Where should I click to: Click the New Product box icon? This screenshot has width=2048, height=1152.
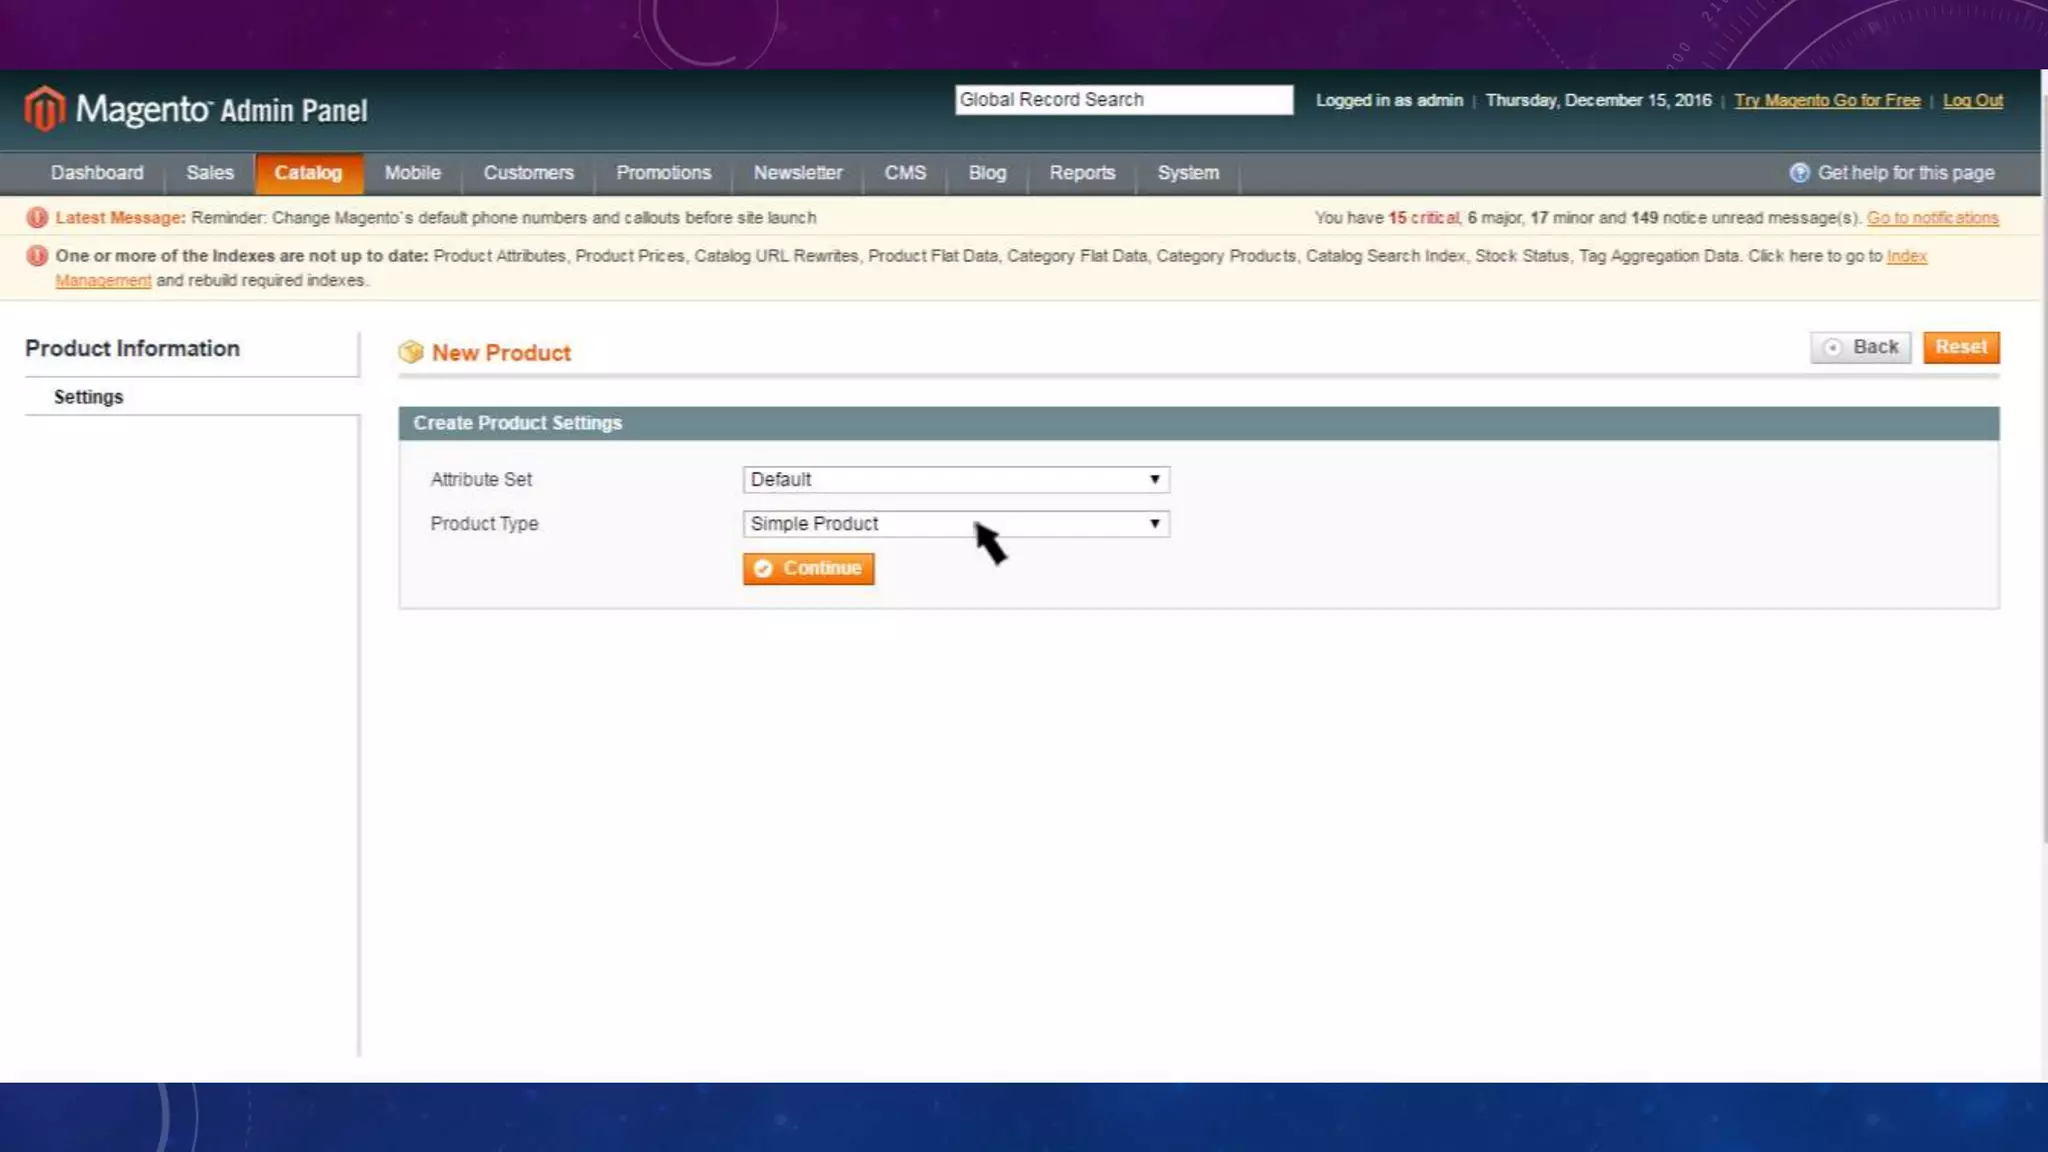click(411, 352)
